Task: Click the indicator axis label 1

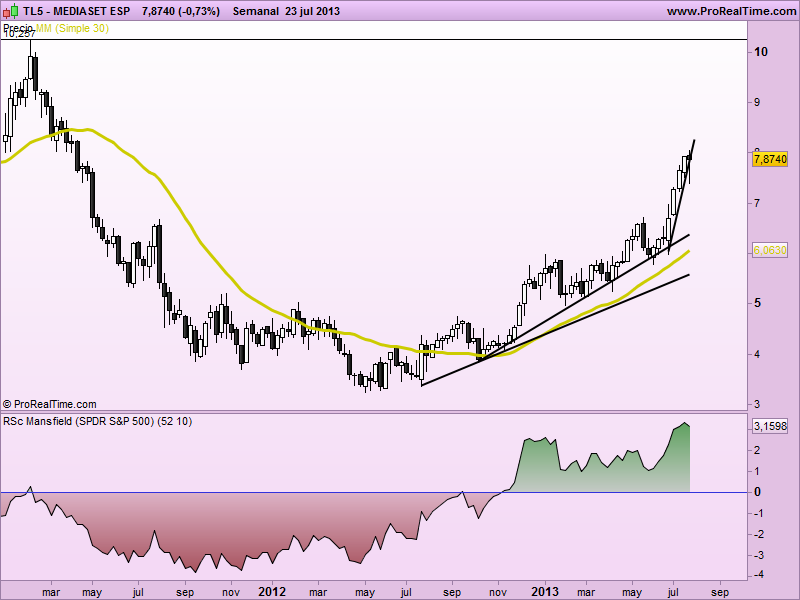Action: tap(758, 471)
